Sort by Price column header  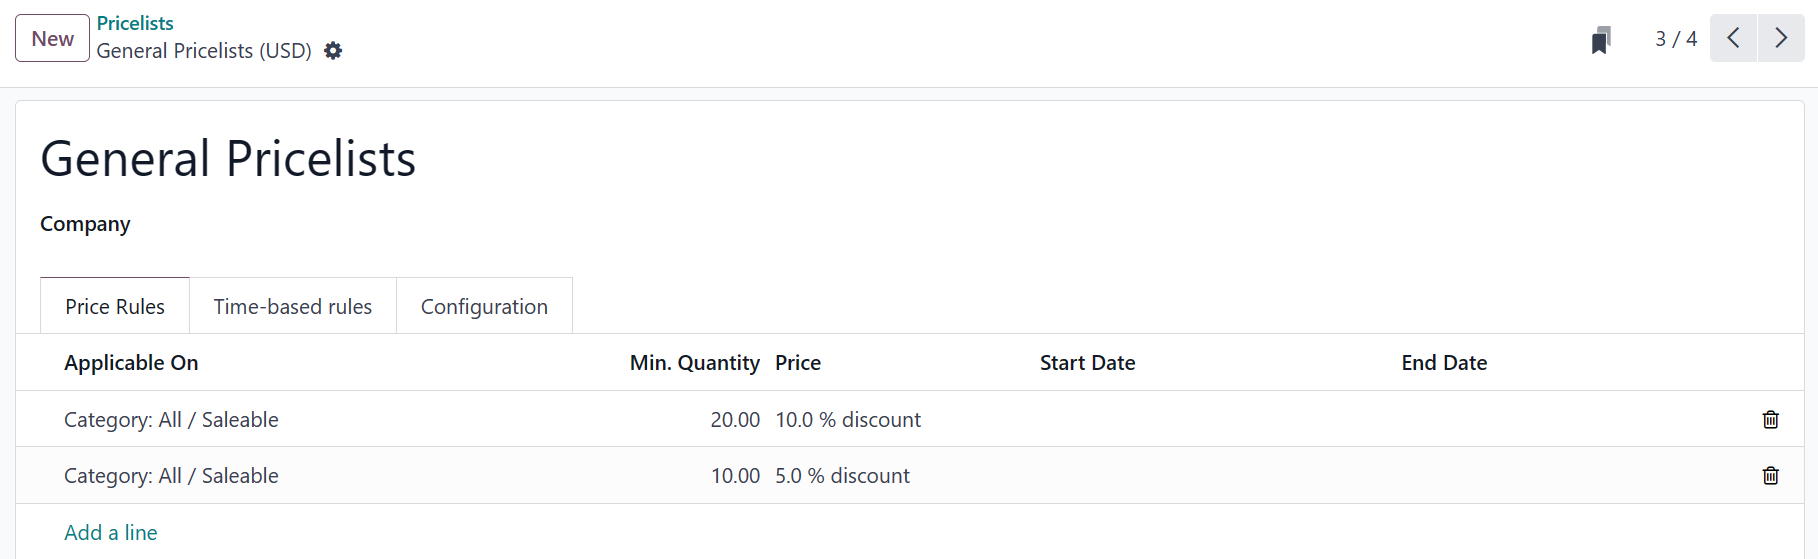pyautogui.click(x=798, y=363)
